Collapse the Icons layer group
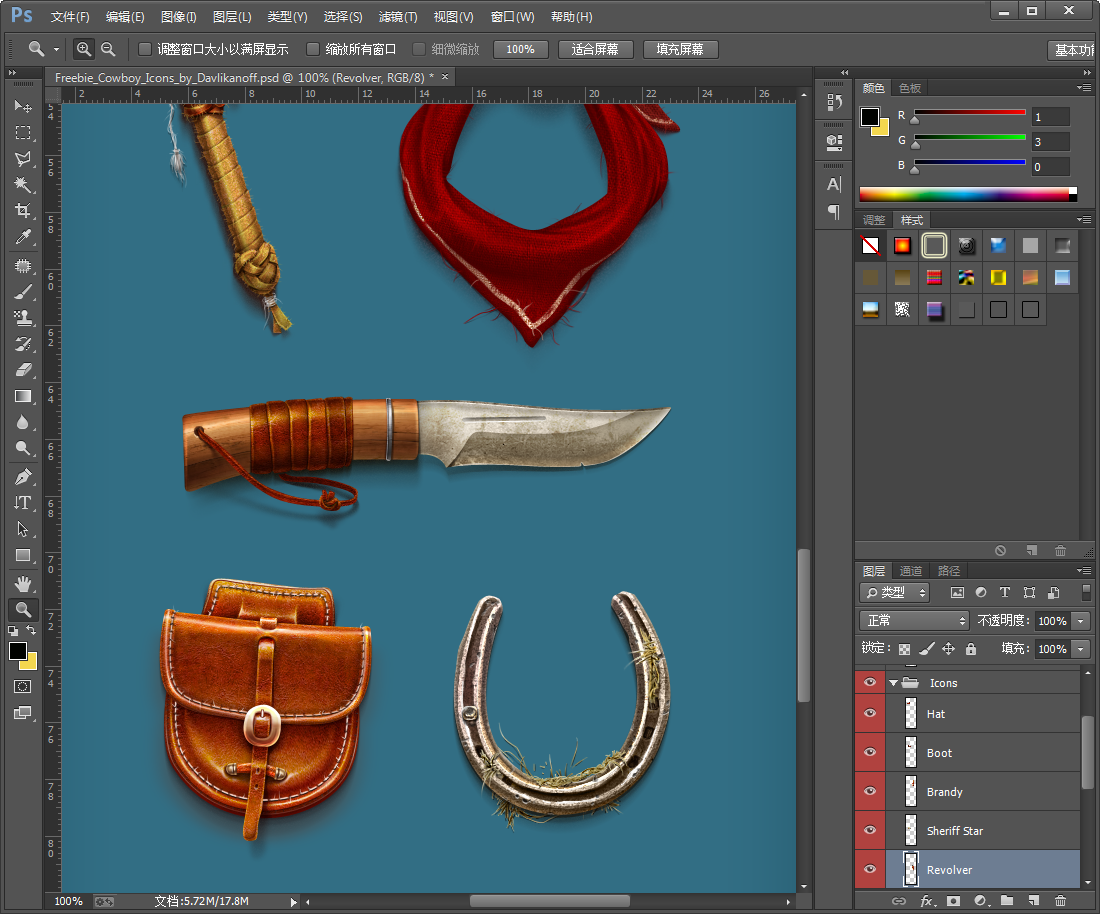 point(893,683)
